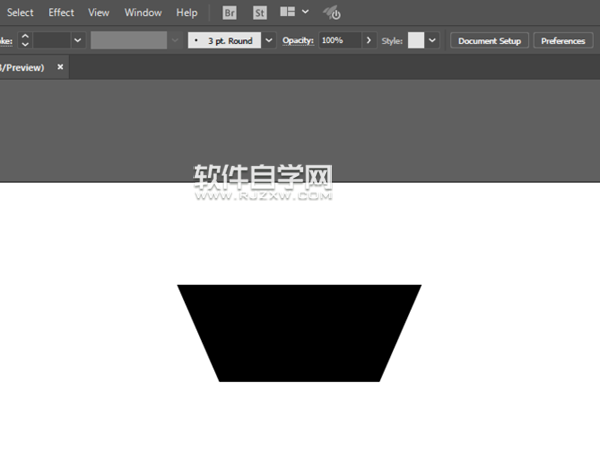Open the Help menu
Viewport: 600px width, 475px height.
(x=187, y=13)
